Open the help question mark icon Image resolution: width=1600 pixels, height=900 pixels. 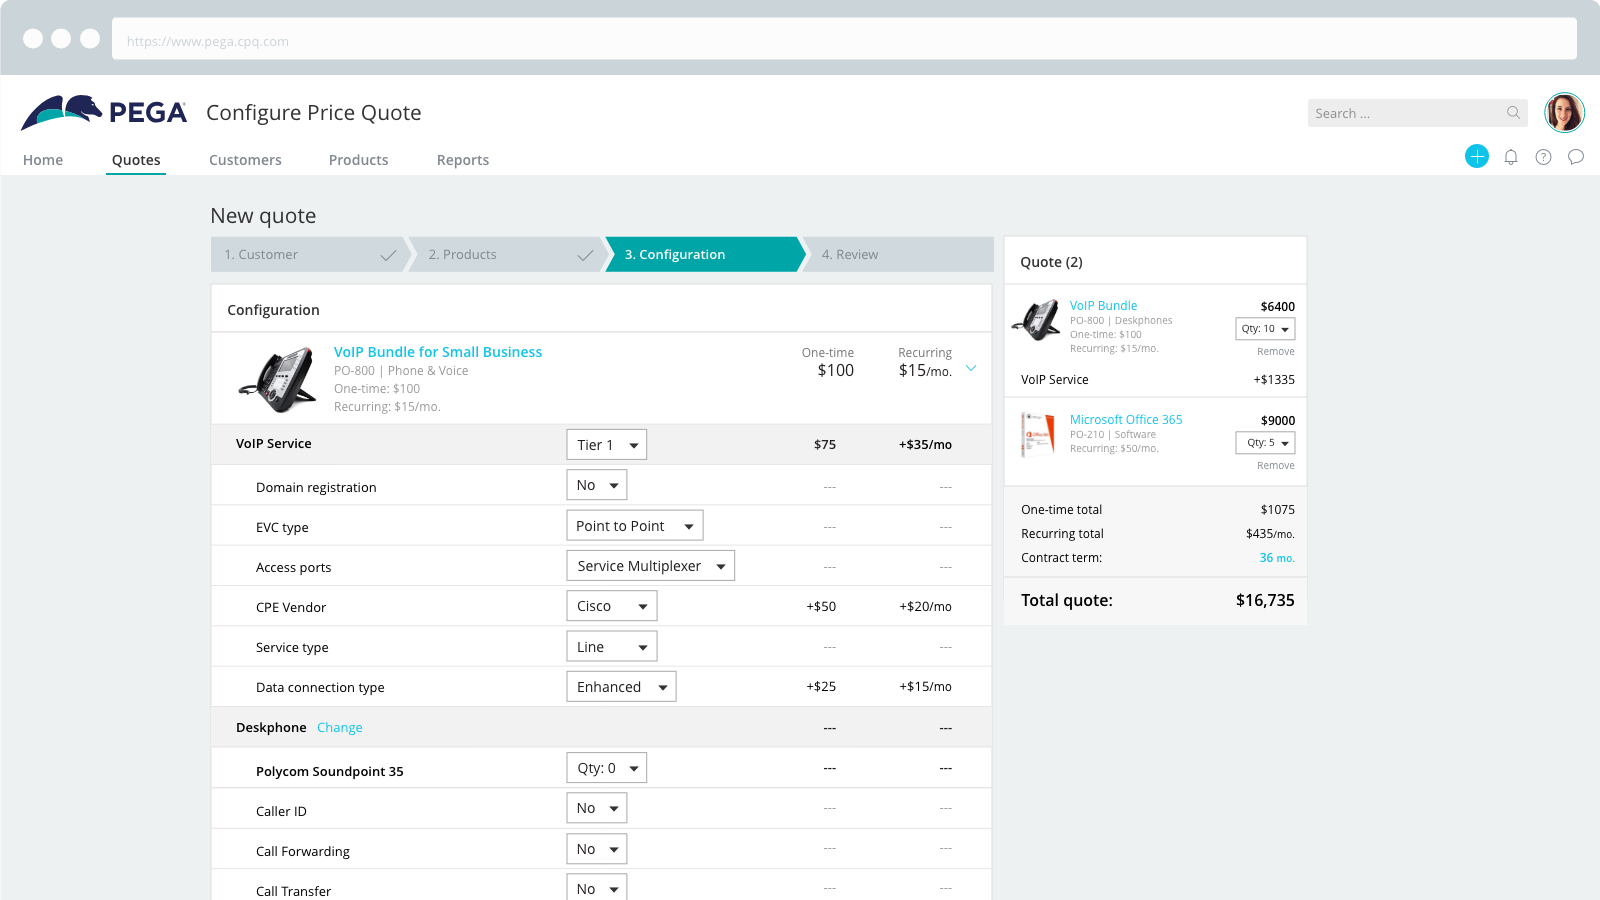[x=1544, y=157]
